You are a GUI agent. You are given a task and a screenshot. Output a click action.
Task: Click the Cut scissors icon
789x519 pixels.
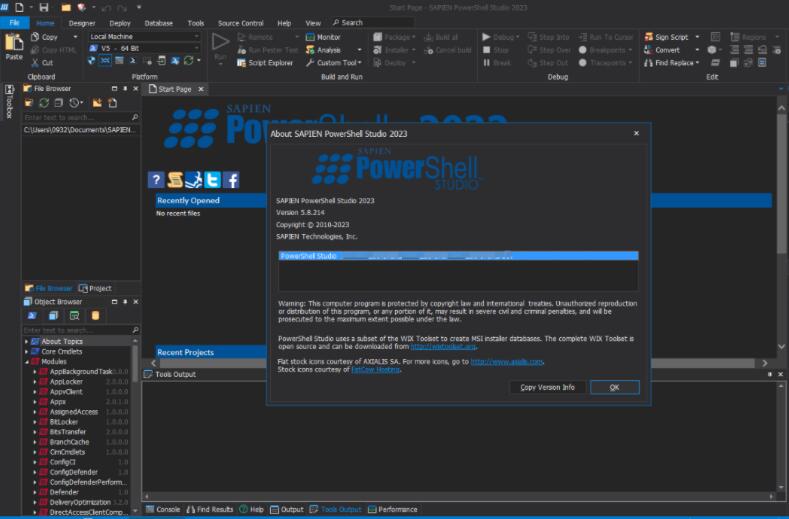[x=35, y=62]
